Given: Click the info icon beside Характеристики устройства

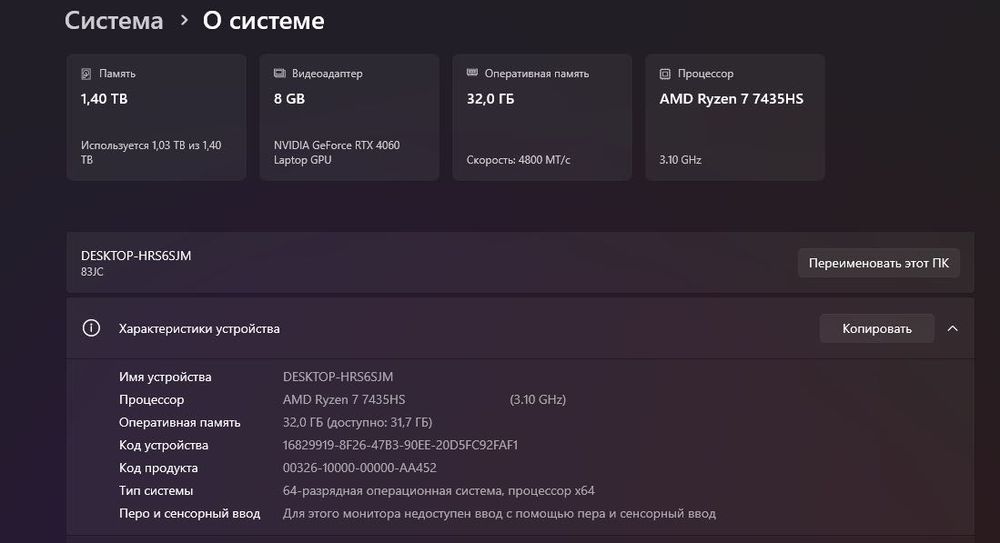Looking at the screenshot, I should click(91, 328).
